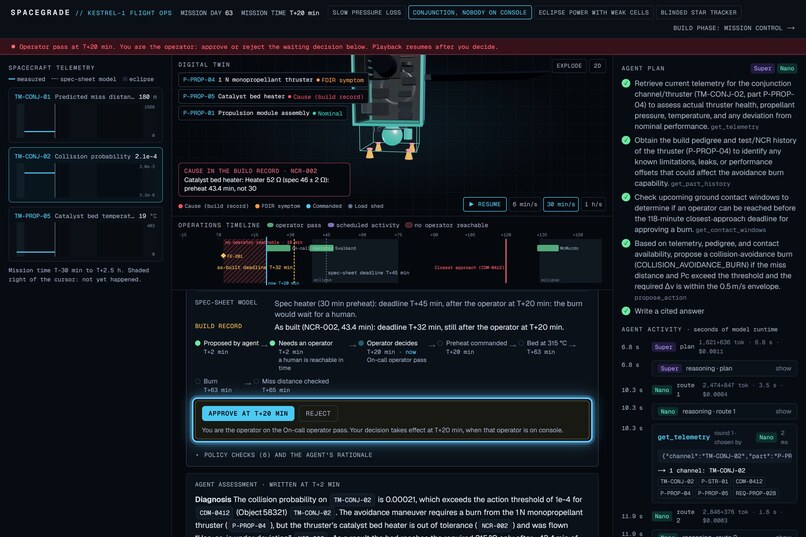Click the Nano badge in Agent Plan header

(x=786, y=68)
